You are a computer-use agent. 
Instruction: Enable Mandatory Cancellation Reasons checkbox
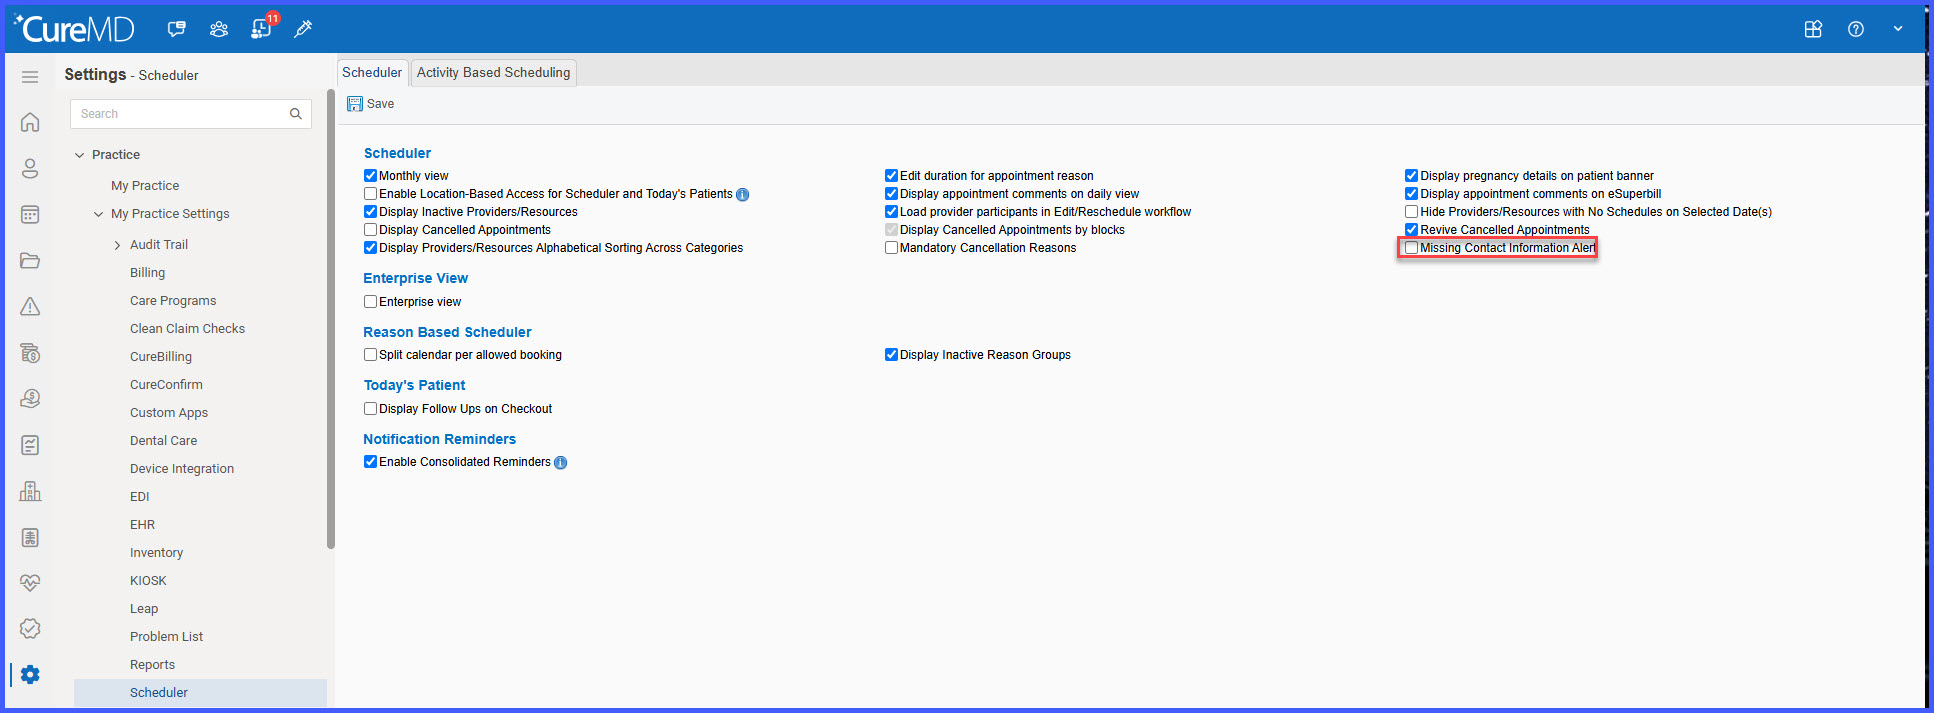pyautogui.click(x=891, y=248)
